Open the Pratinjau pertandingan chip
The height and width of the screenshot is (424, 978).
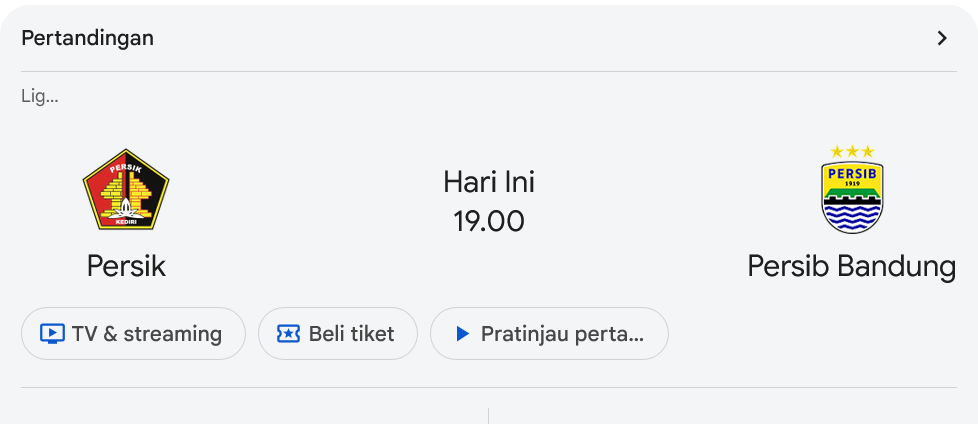tap(549, 334)
